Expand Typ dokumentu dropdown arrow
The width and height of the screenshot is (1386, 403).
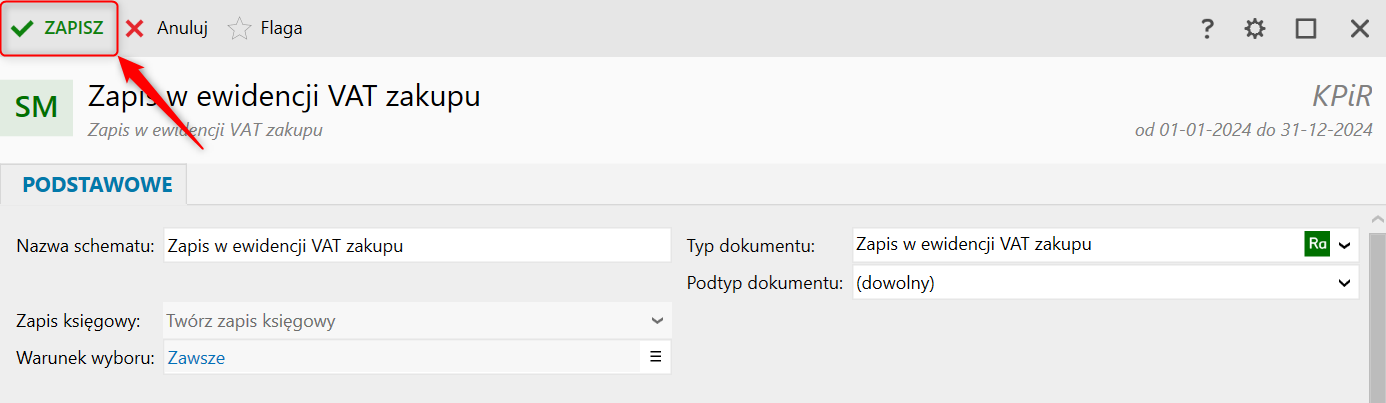click(x=1344, y=244)
